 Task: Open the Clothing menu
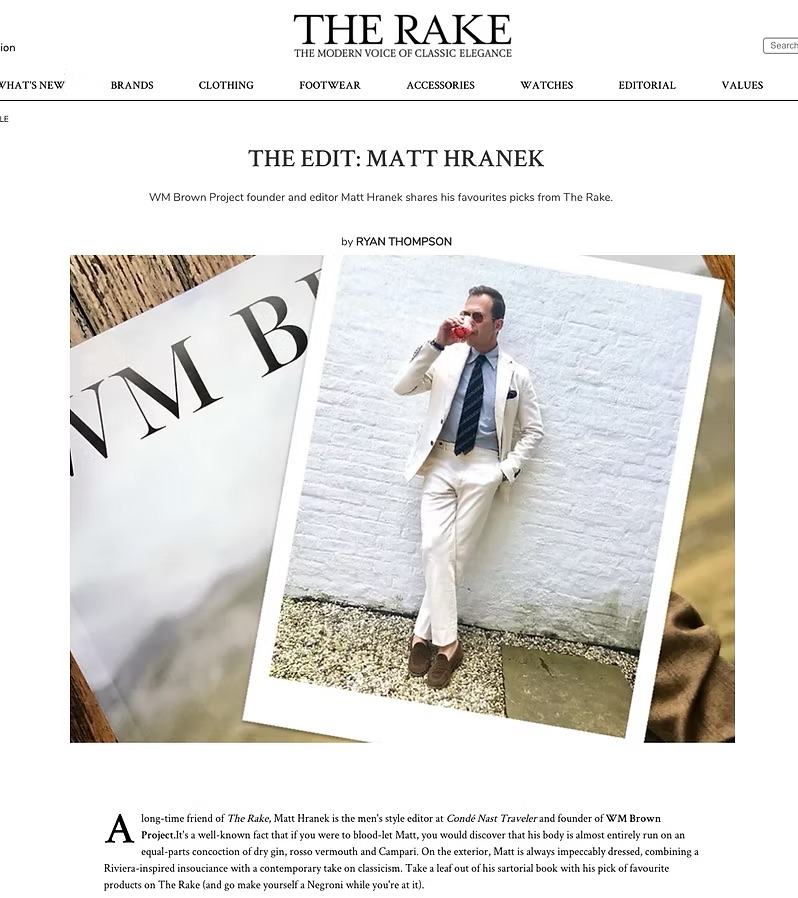point(226,85)
